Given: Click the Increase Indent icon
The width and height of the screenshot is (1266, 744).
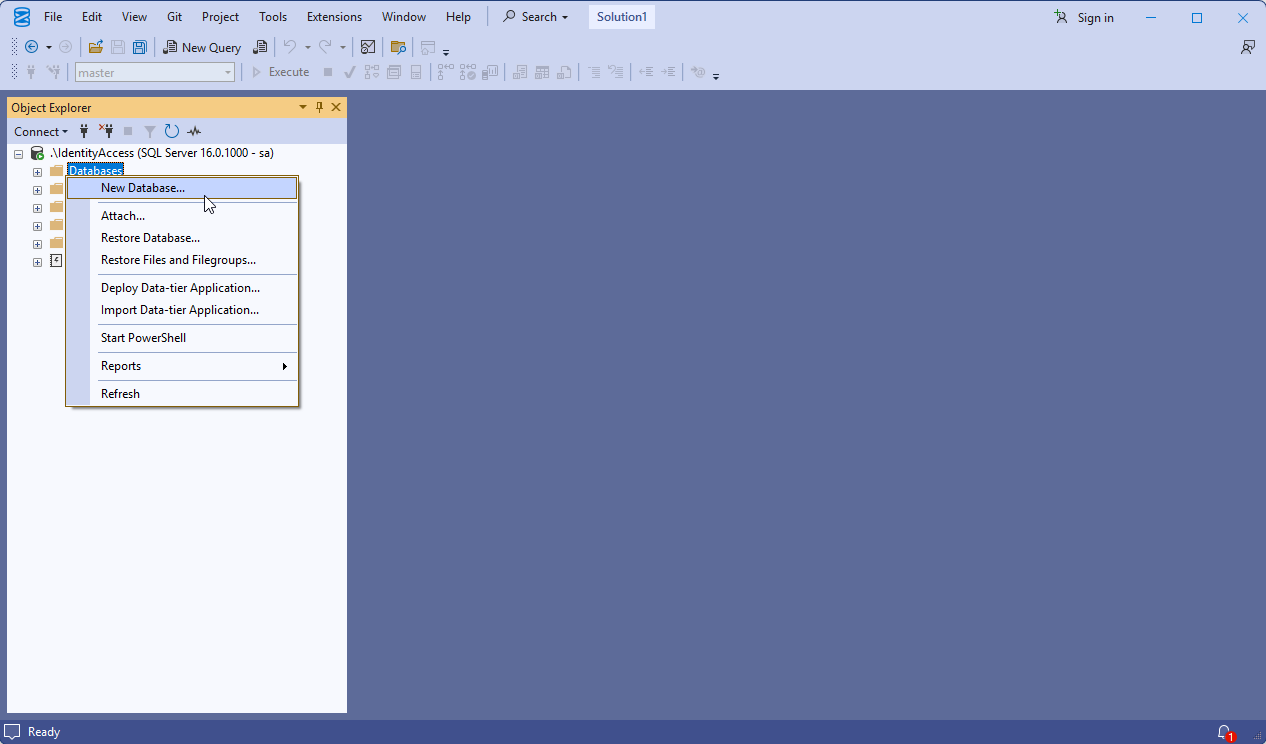Looking at the screenshot, I should tap(668, 72).
